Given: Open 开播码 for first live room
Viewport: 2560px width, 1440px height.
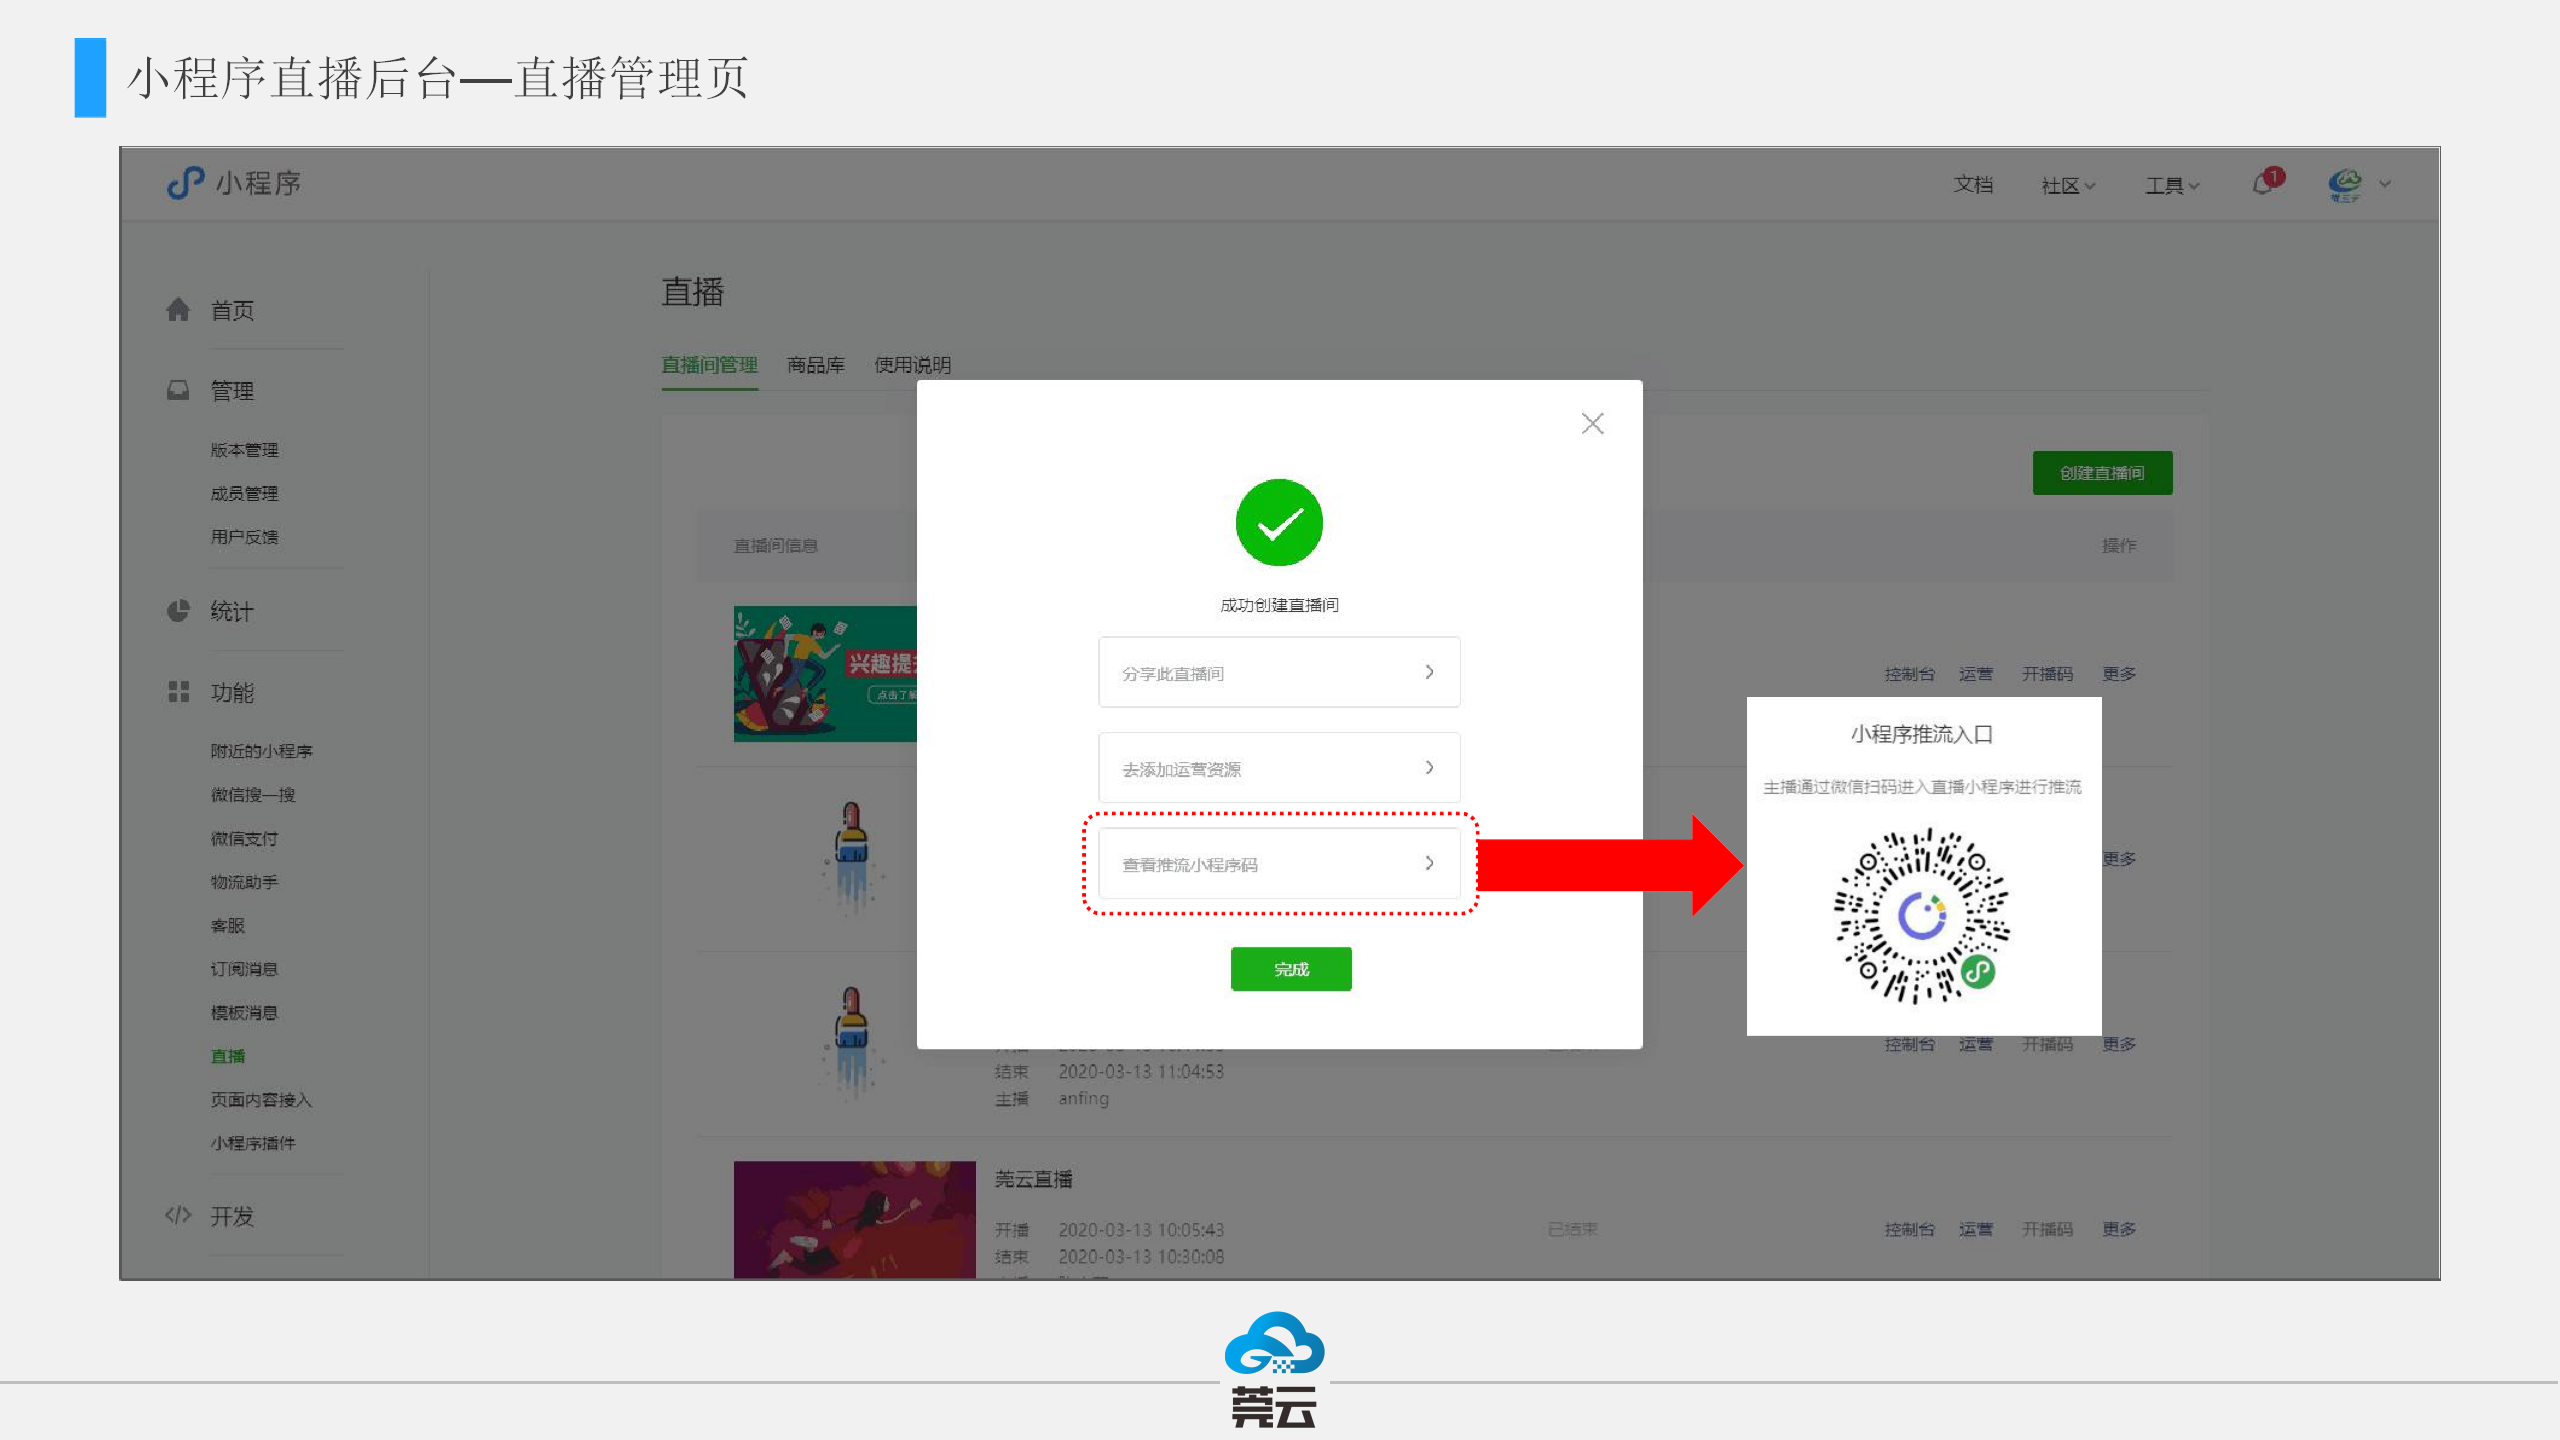Looking at the screenshot, I should [2047, 674].
